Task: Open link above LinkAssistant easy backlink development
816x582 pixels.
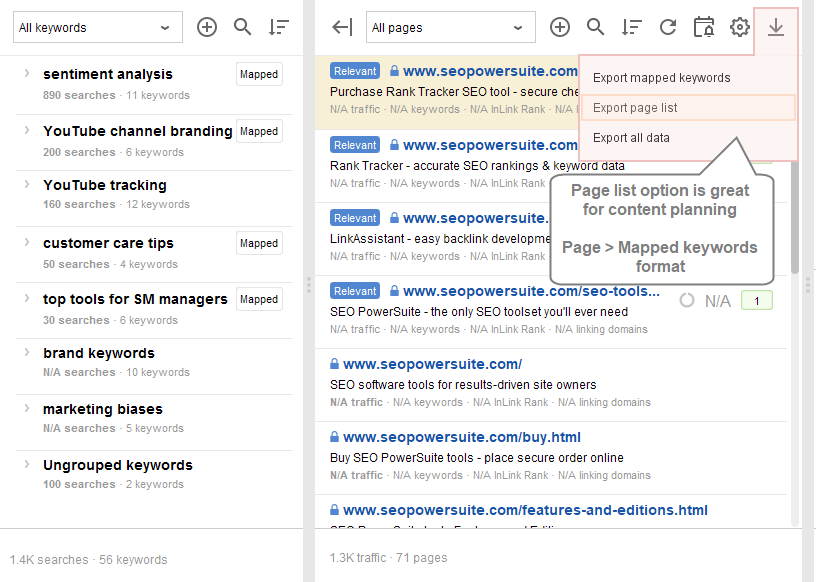Action: click(476, 218)
